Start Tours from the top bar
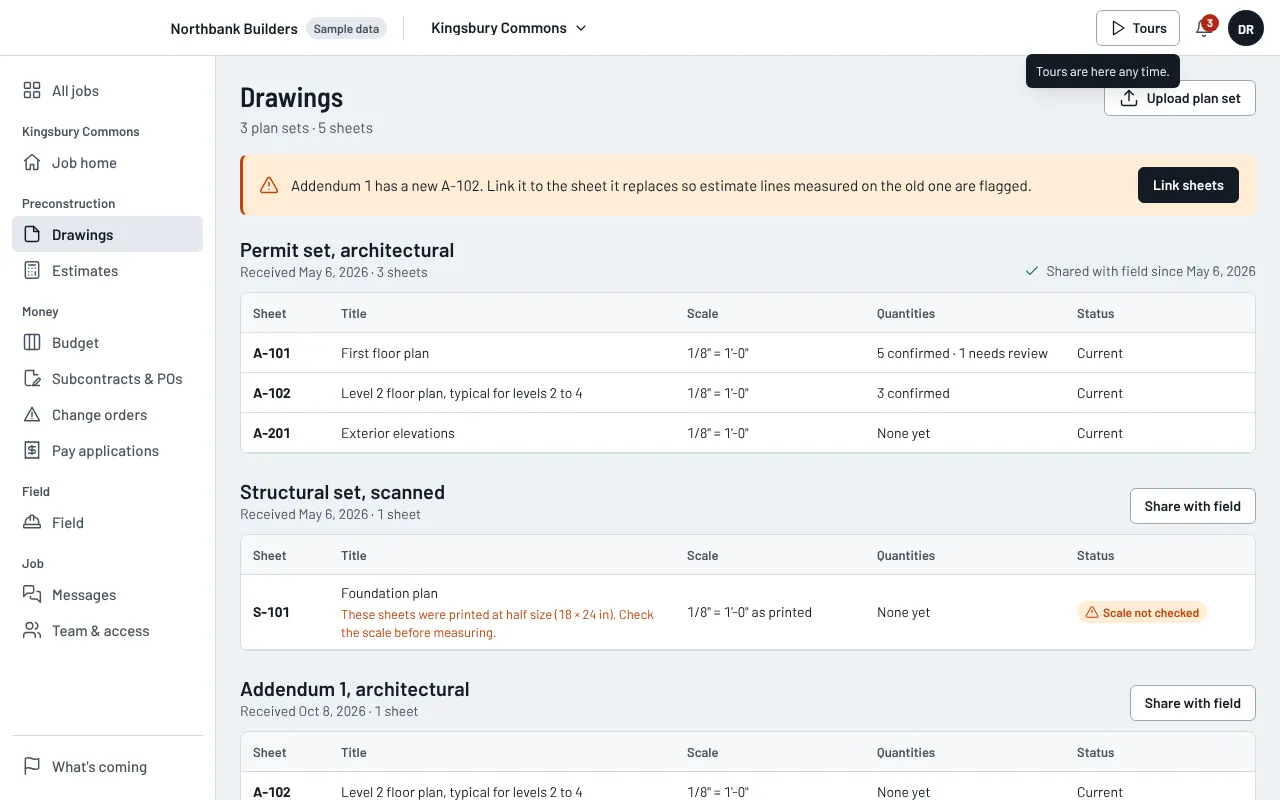 click(x=1138, y=28)
